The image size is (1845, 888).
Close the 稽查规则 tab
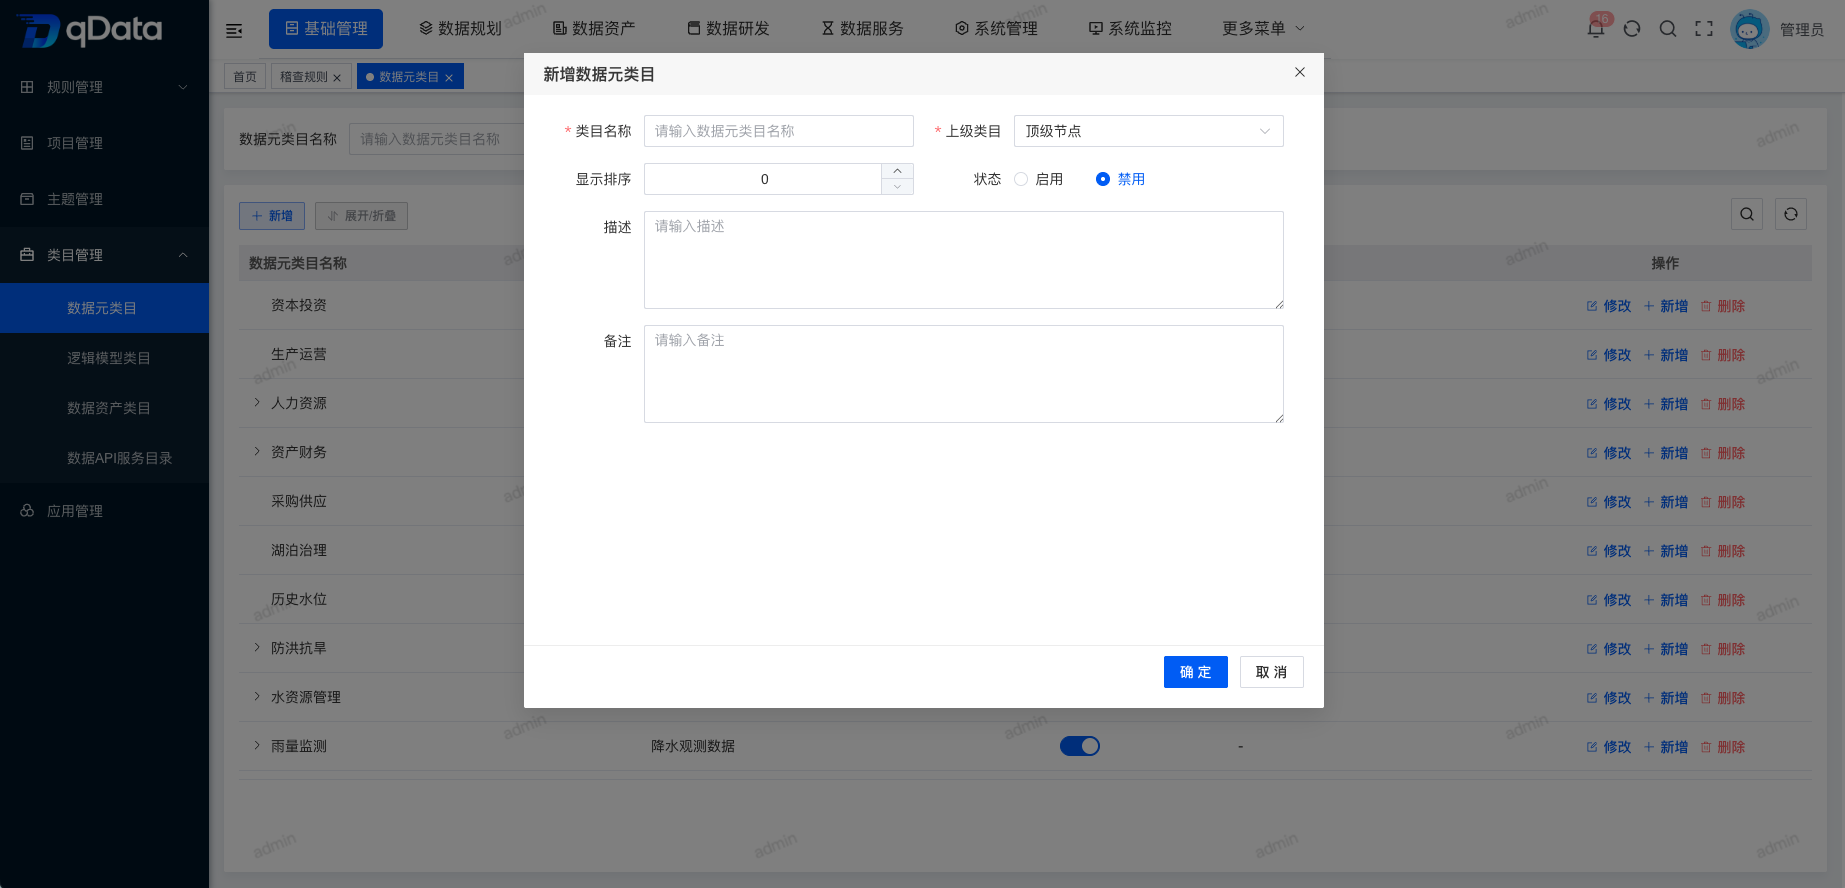pyautogui.click(x=337, y=78)
